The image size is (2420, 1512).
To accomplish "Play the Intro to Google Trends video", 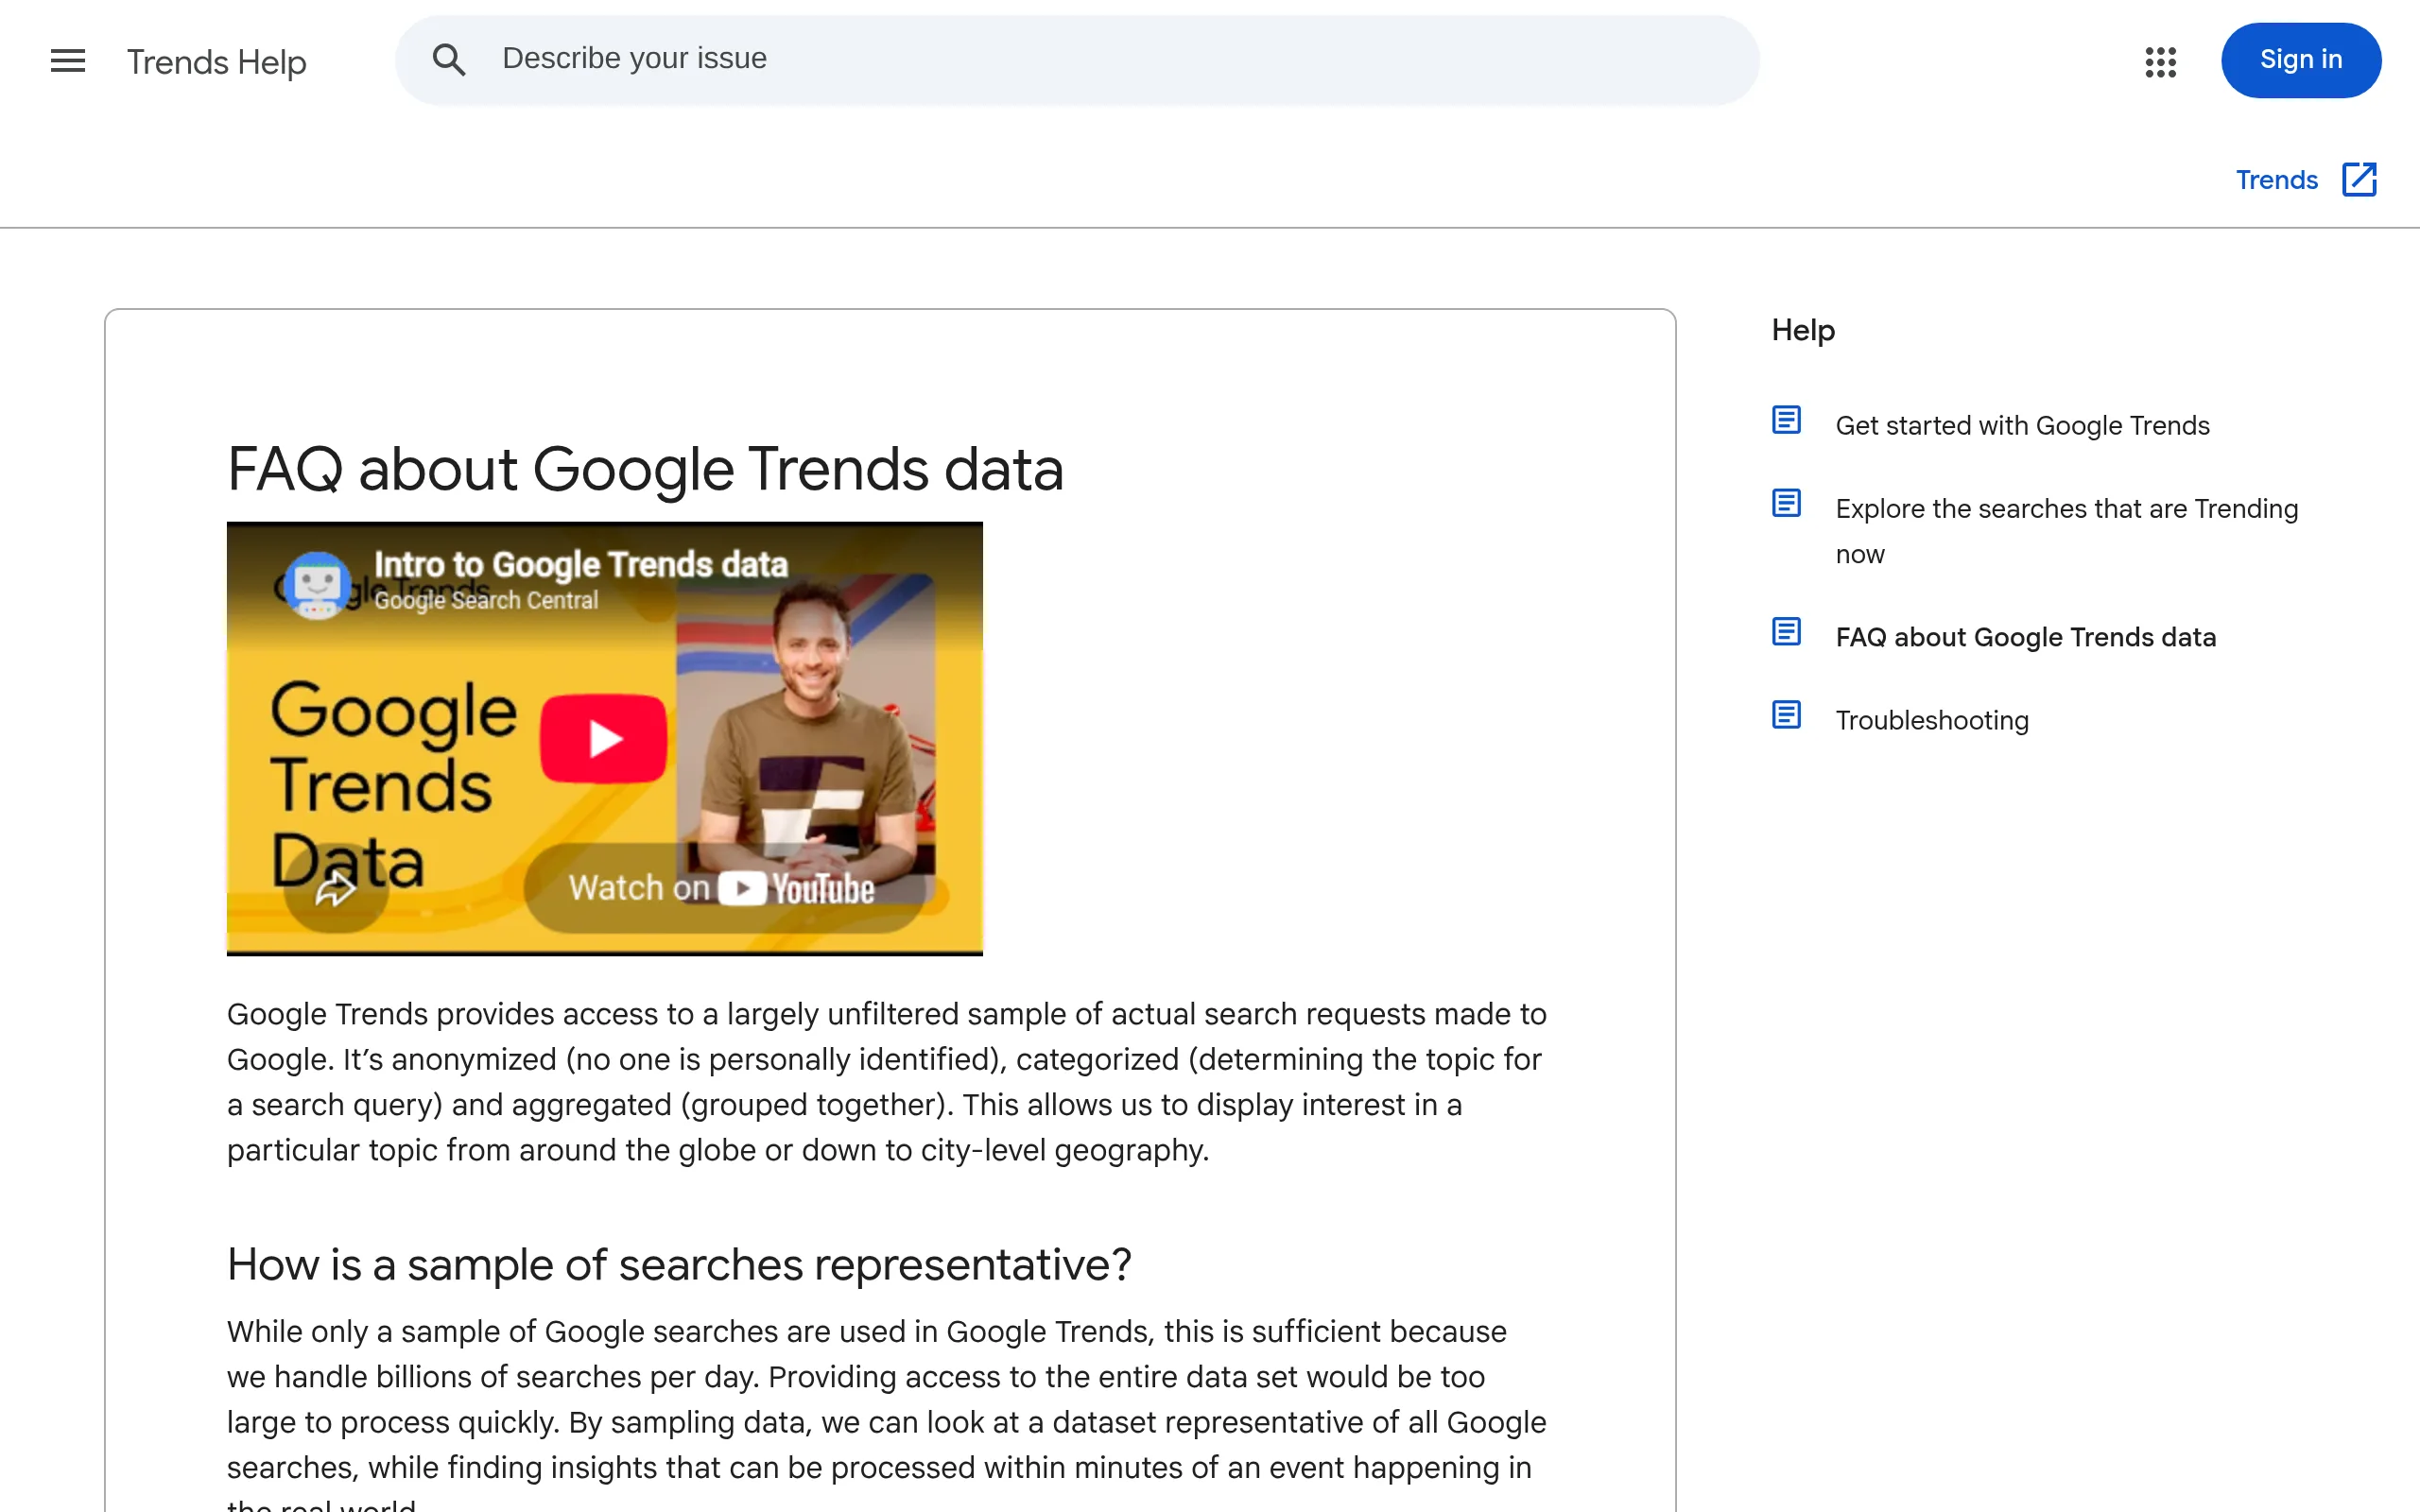I will (x=603, y=738).
